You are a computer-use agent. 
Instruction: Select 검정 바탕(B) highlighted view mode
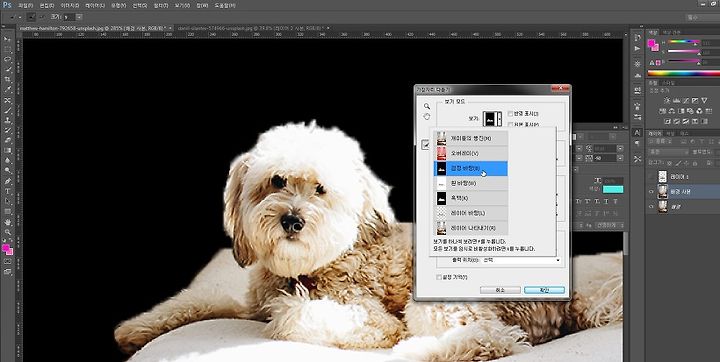pos(471,169)
